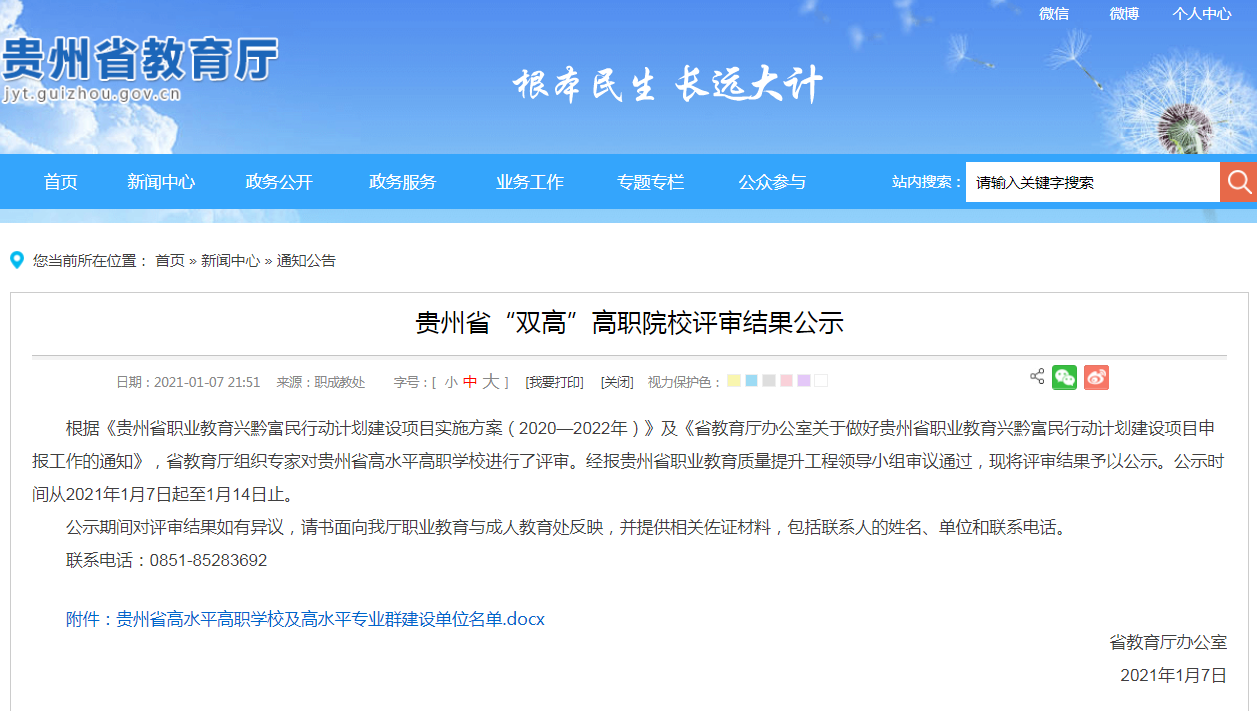Viewport: 1257px width, 711px height.
Task: Open the 公众参与 navigation menu
Action: (x=771, y=181)
